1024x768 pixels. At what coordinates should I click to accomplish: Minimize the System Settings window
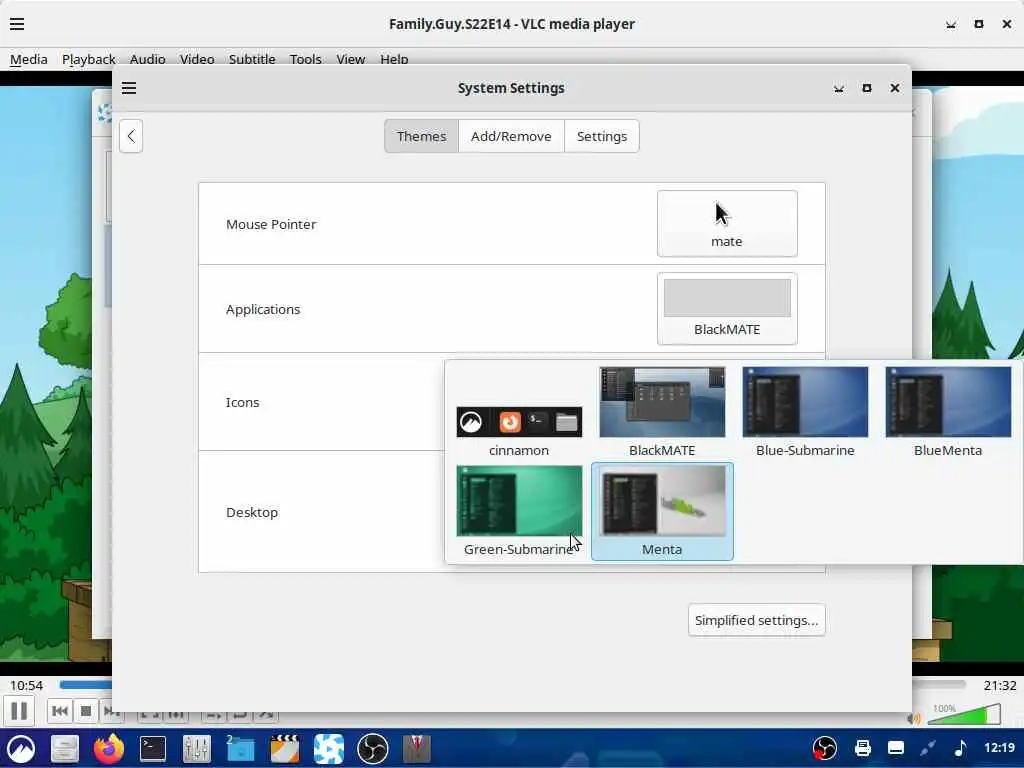click(x=839, y=88)
